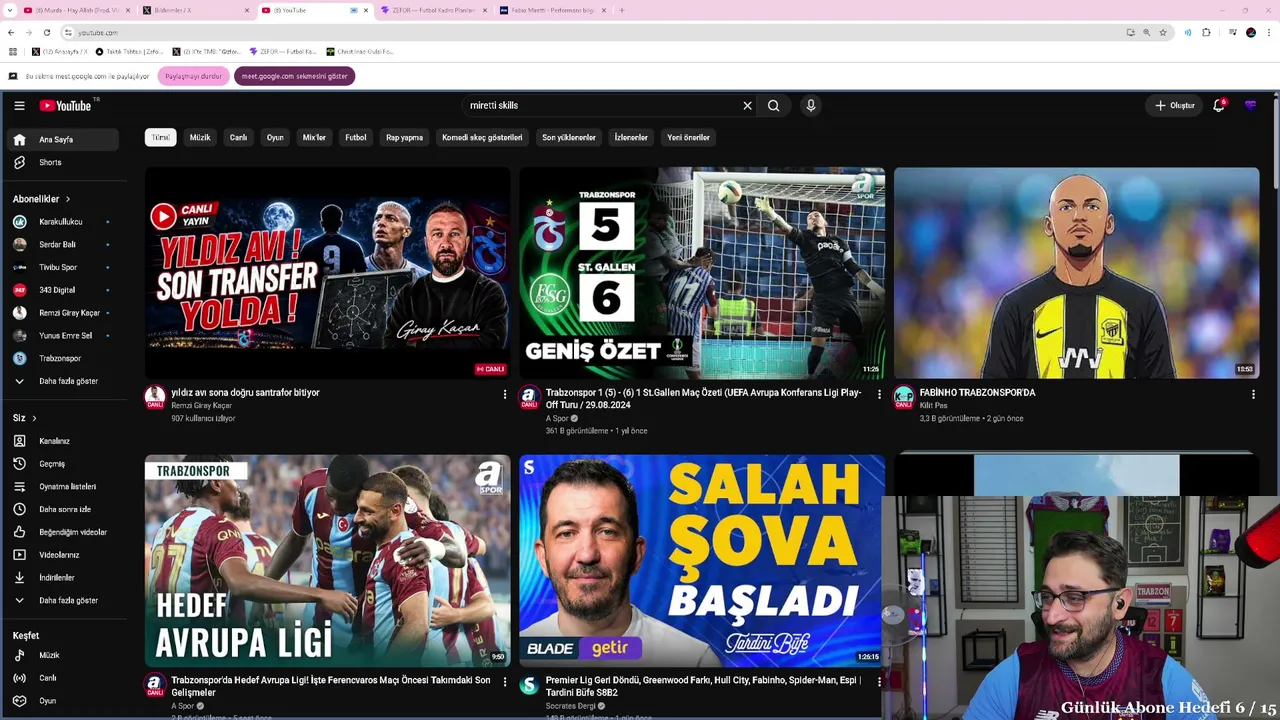Open the Trabzonspor 5-6 St. Gallen thumbnail
The height and width of the screenshot is (720, 1280).
(x=702, y=273)
